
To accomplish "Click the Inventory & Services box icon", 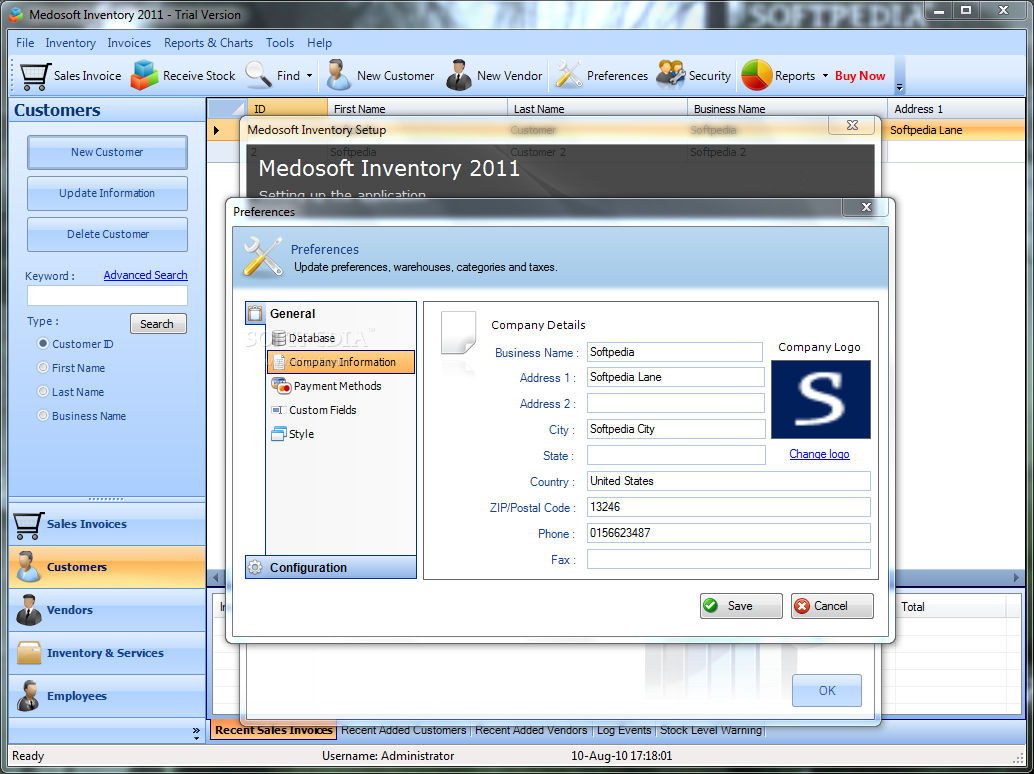I will (29, 653).
